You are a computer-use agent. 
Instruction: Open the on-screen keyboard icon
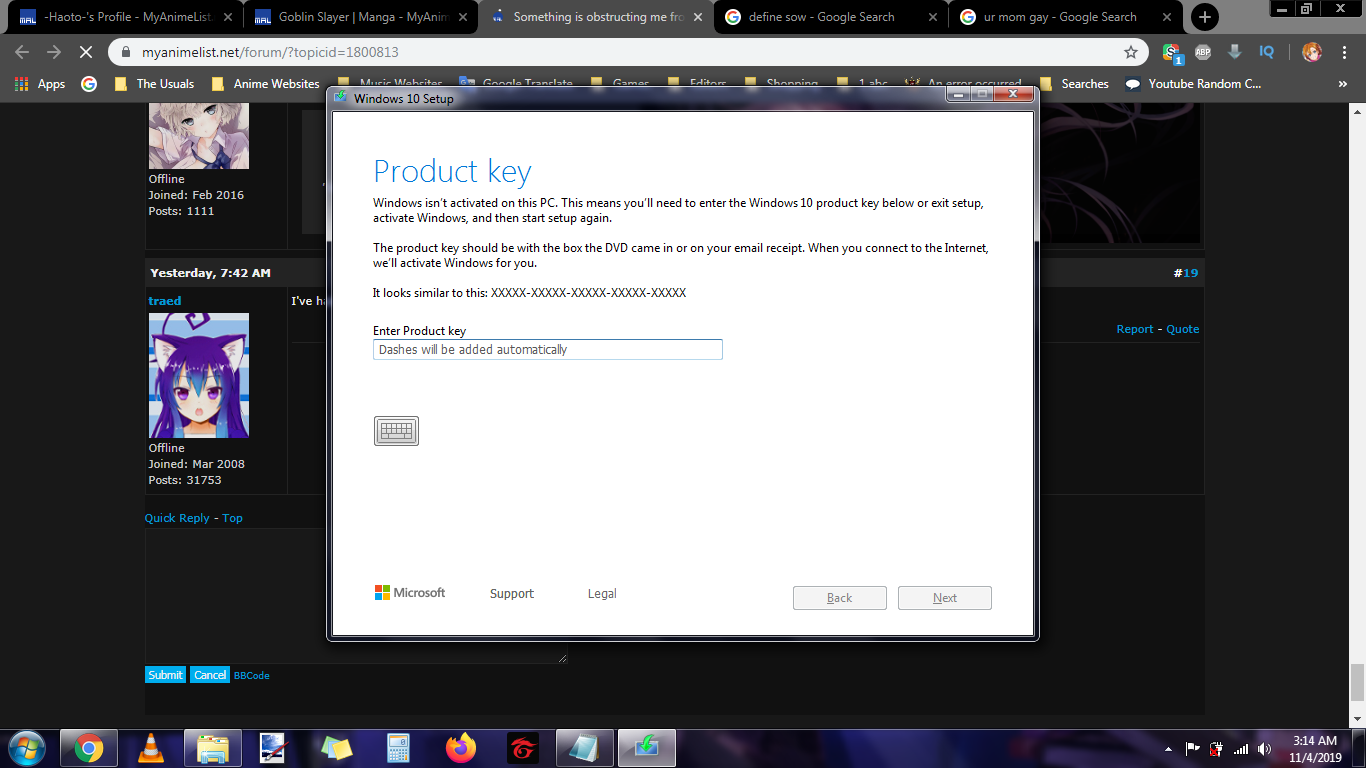tap(396, 431)
